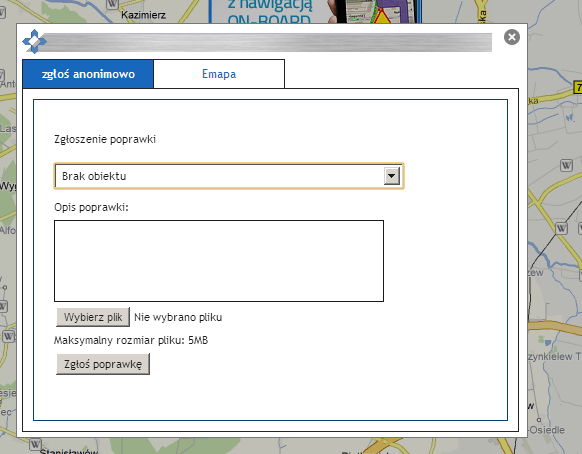This screenshot has width=582, height=454.
Task: Open the Brak obiektu combo box
Action: 229,176
